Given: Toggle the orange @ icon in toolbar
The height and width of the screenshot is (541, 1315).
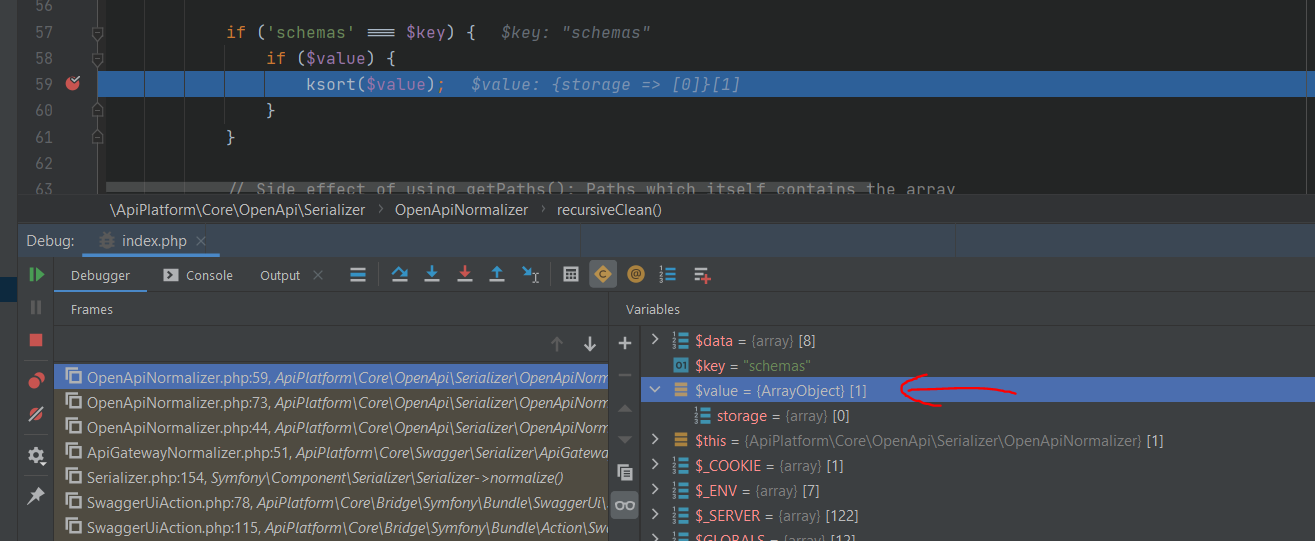Looking at the screenshot, I should click(636, 275).
